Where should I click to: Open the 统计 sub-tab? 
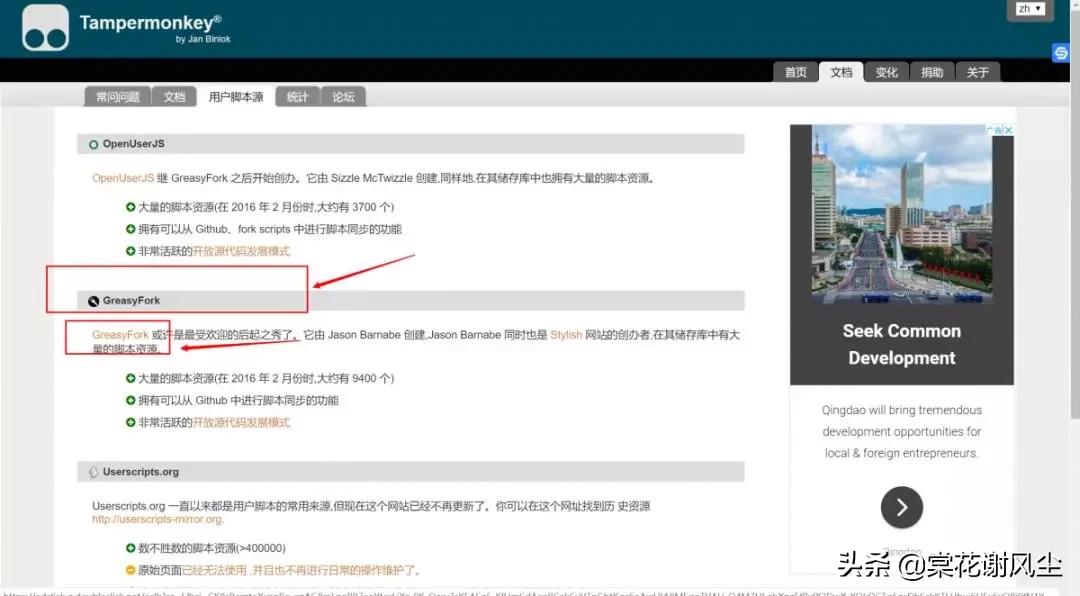[298, 97]
